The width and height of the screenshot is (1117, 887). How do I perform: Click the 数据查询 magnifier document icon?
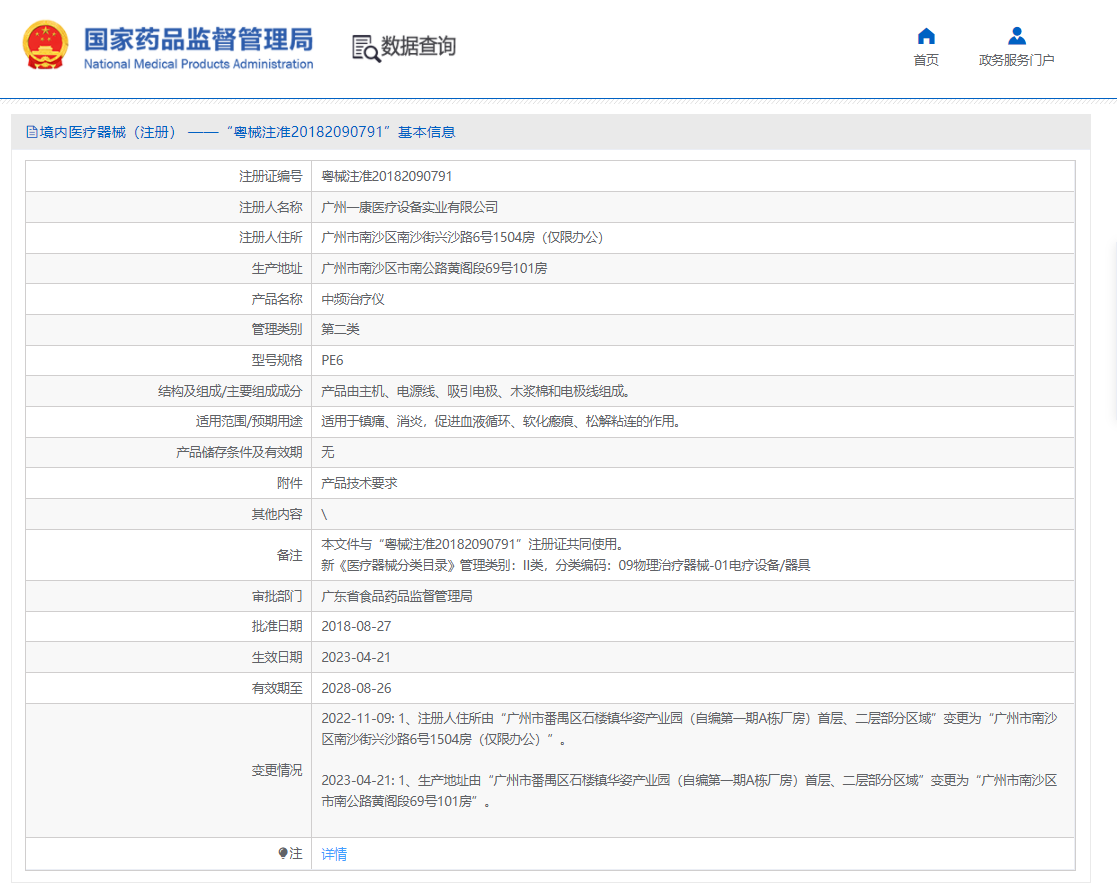pos(366,47)
